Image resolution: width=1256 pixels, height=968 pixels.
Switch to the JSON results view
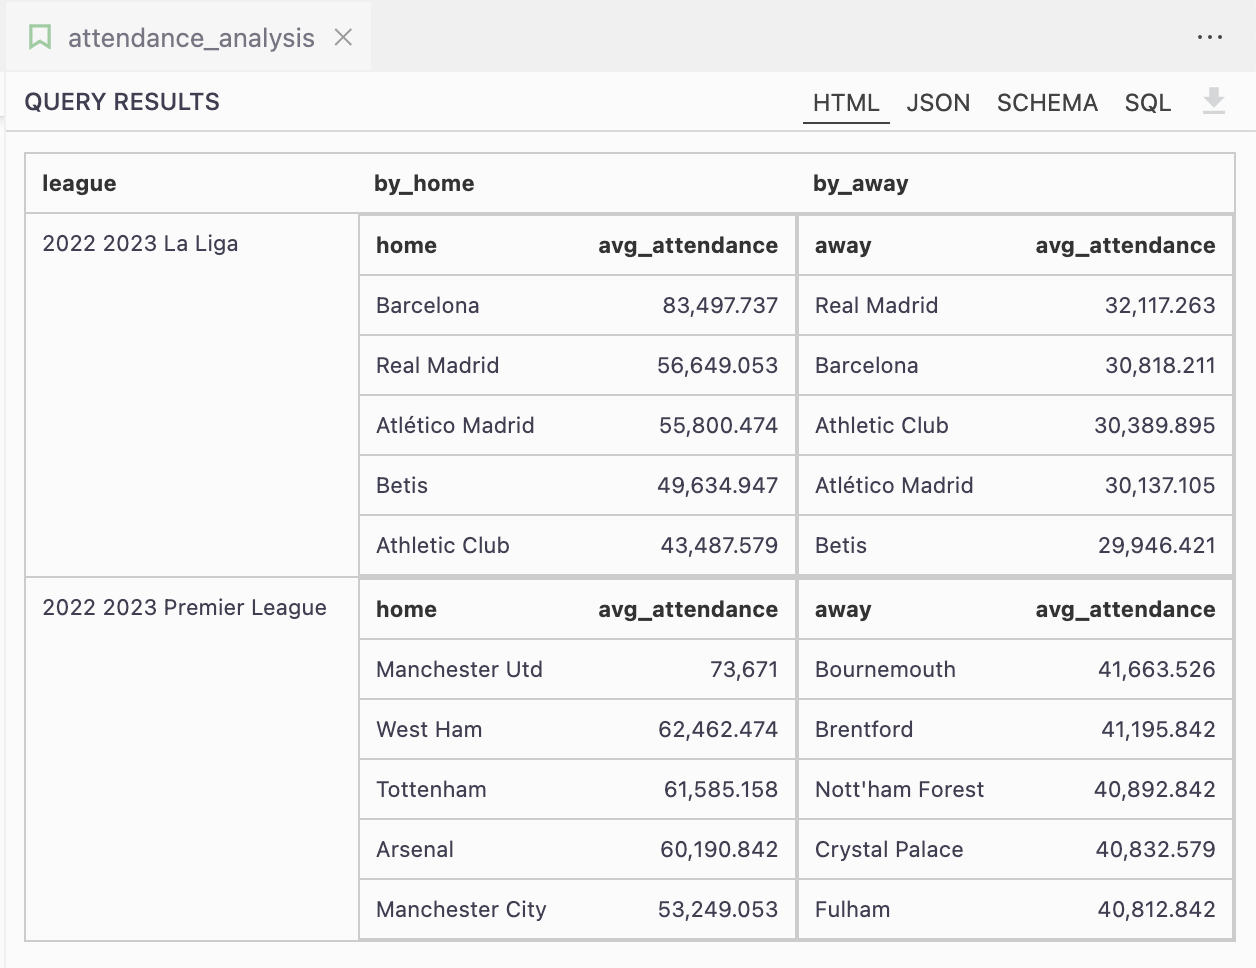[938, 102]
